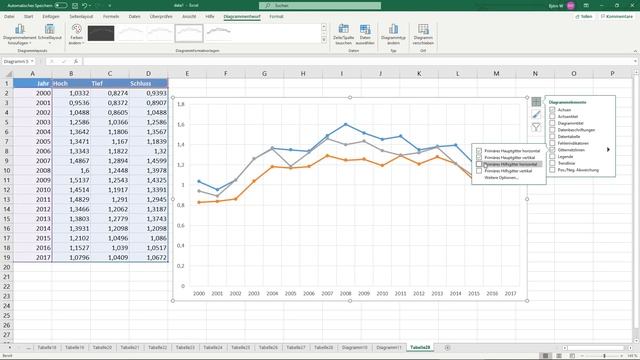The width and height of the screenshot is (640, 360).
Task: Select the dark chart style thumbnail
Action: [101, 33]
